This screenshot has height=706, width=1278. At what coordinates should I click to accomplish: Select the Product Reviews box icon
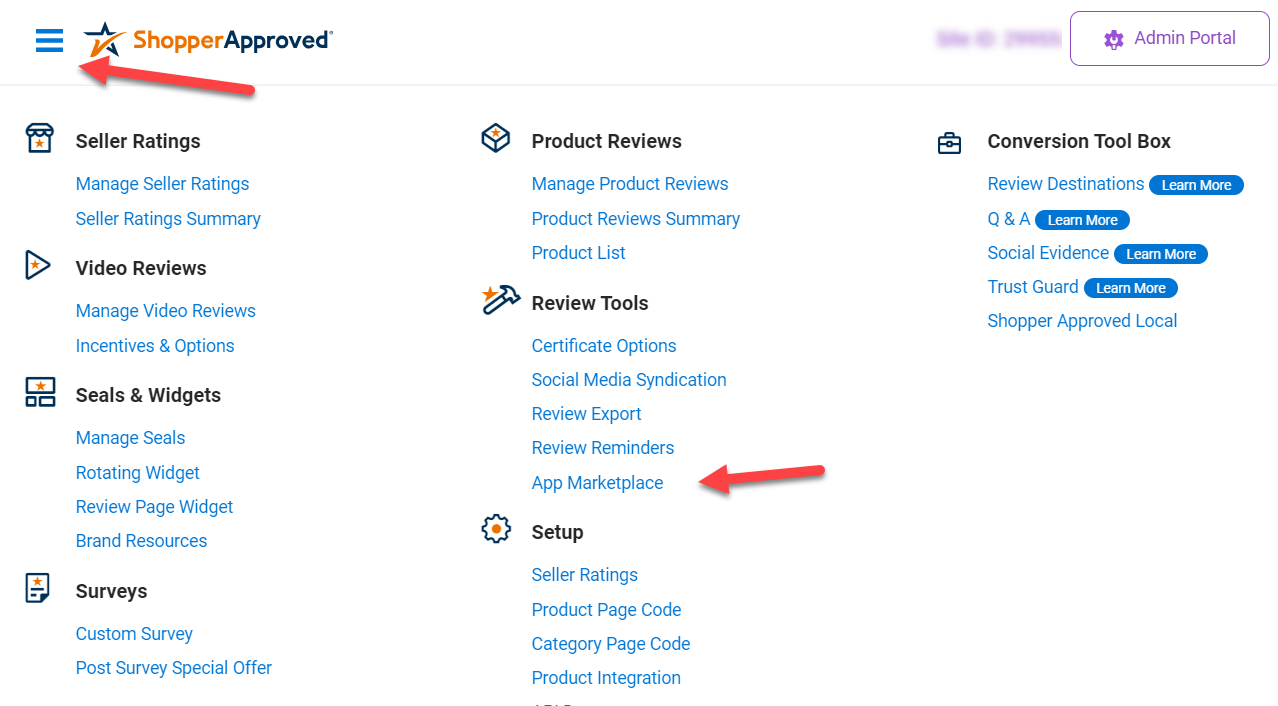[495, 138]
